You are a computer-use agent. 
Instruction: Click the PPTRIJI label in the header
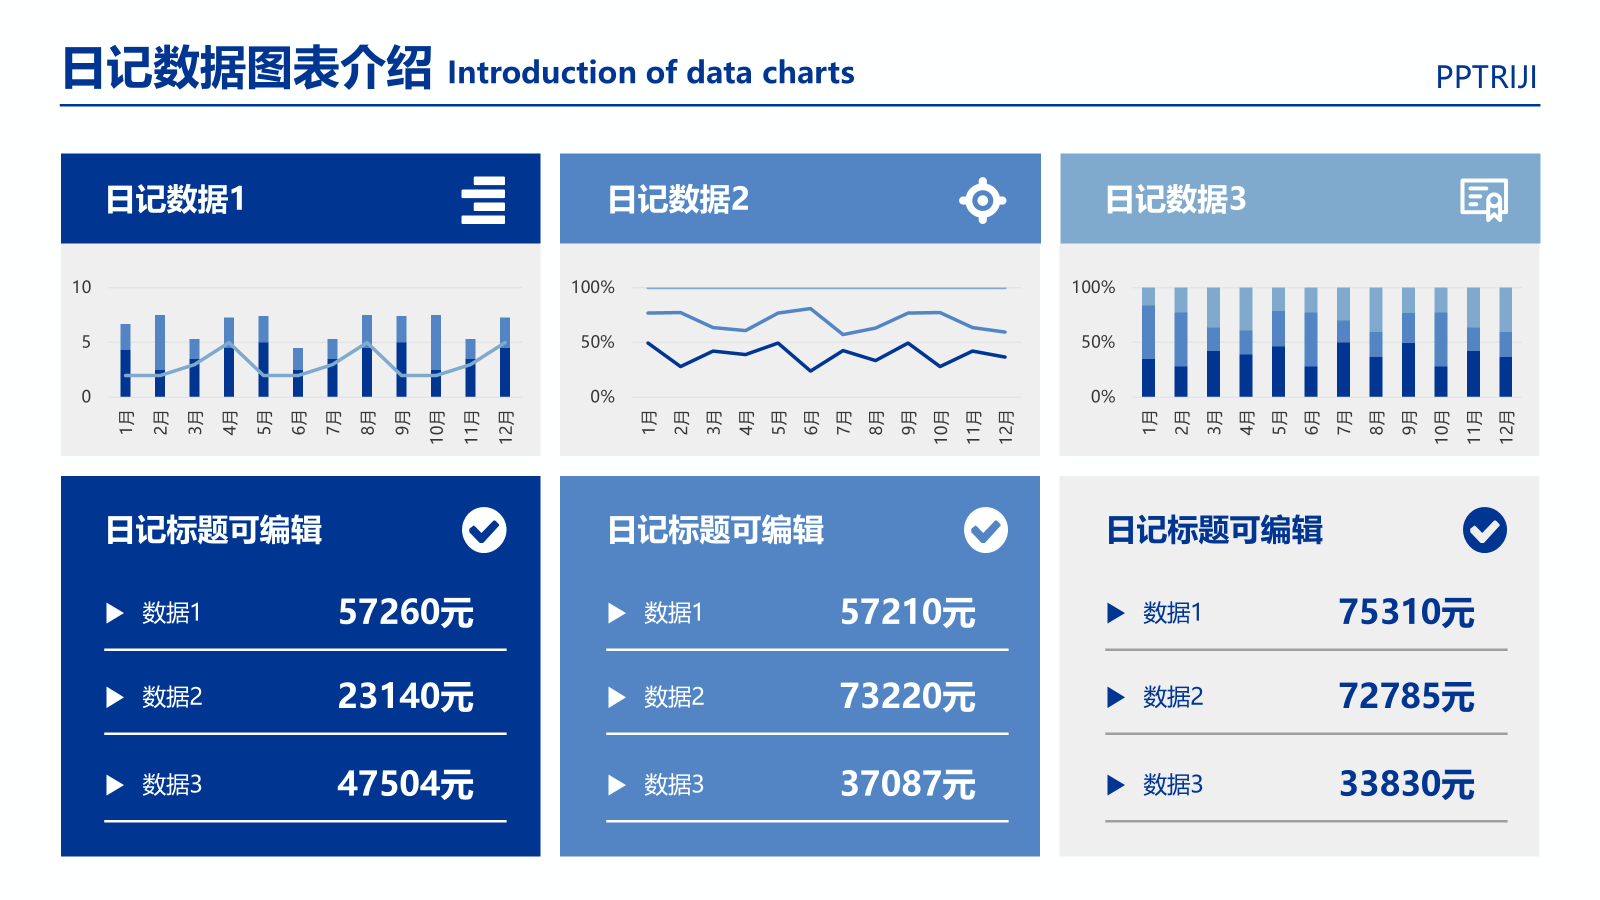click(x=1486, y=77)
